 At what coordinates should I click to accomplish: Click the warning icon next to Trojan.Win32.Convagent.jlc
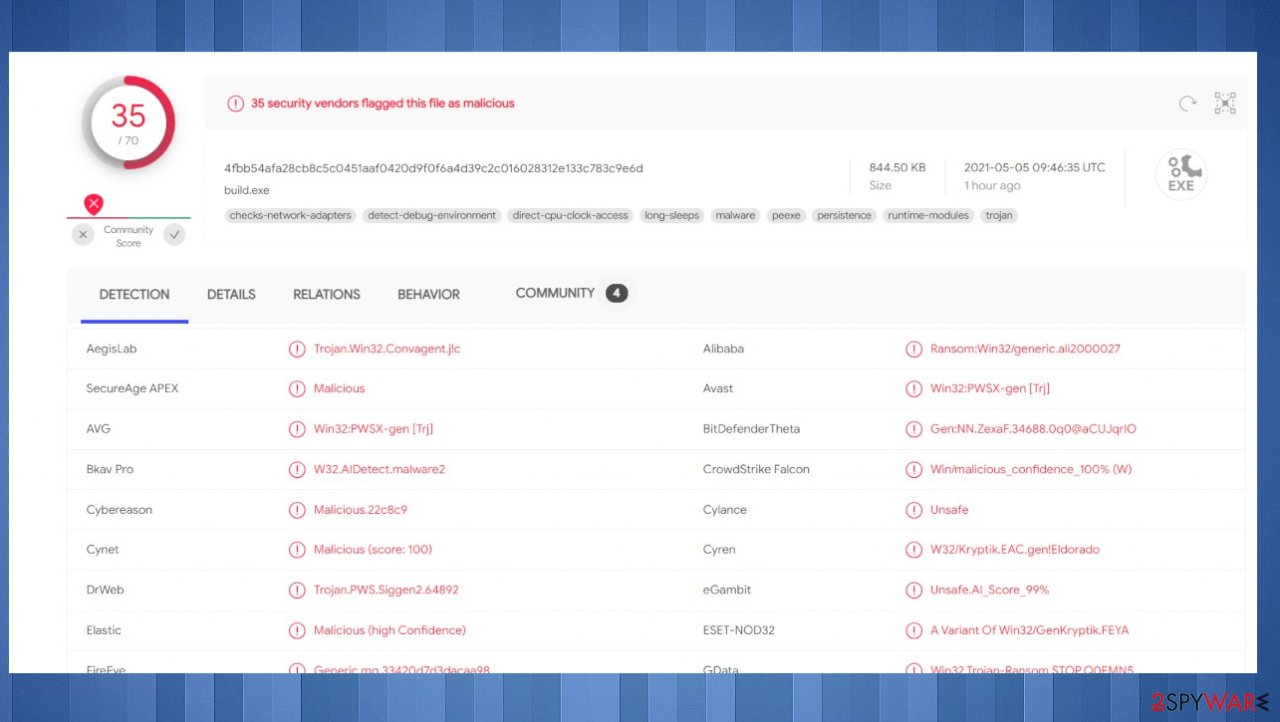click(x=297, y=349)
